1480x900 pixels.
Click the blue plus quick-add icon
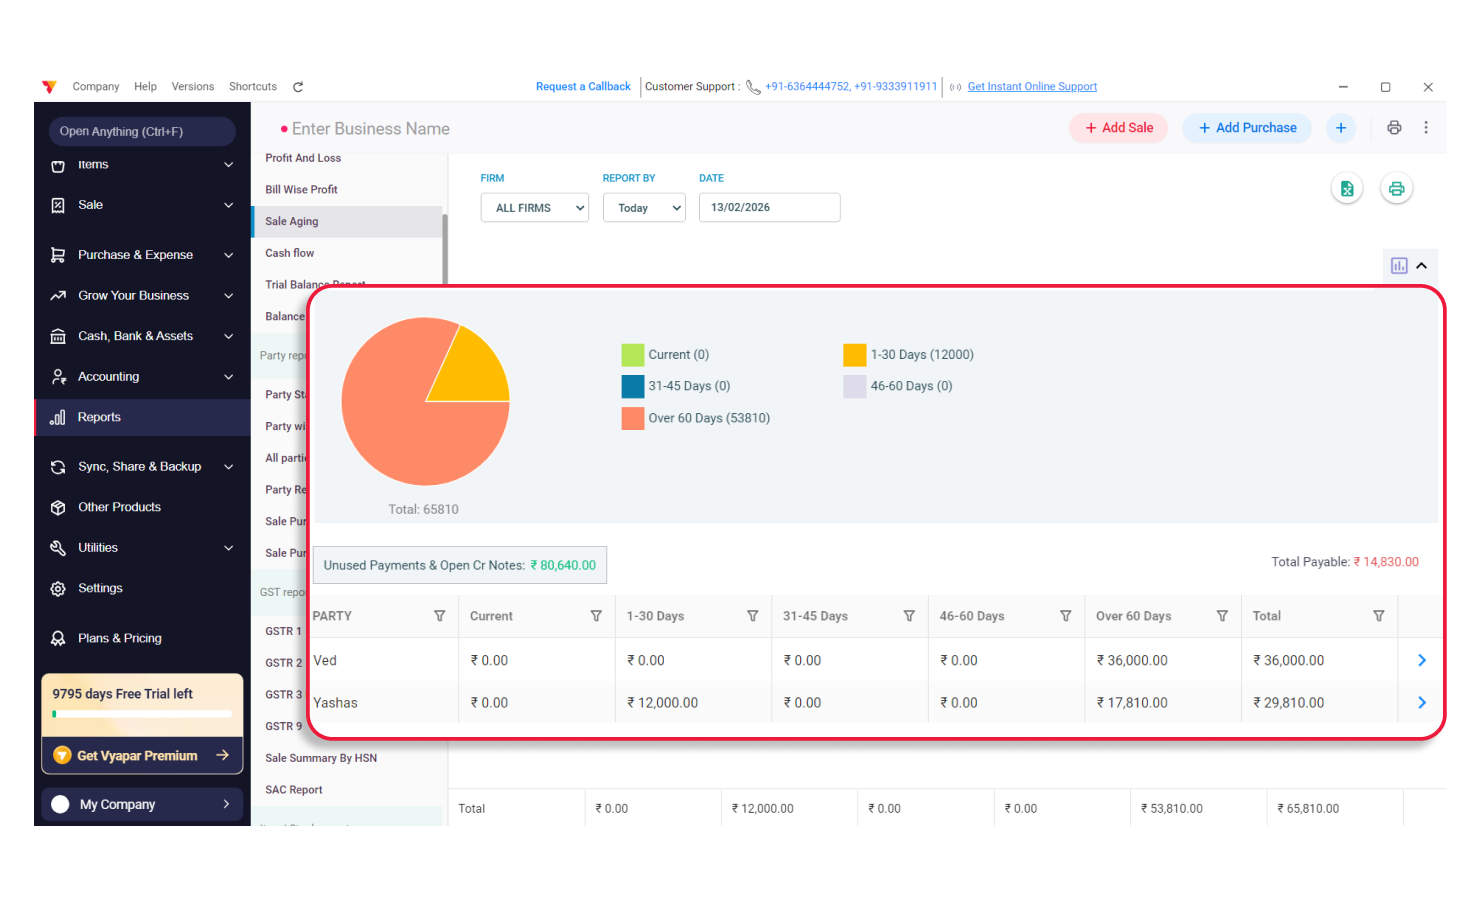pyautogui.click(x=1340, y=128)
